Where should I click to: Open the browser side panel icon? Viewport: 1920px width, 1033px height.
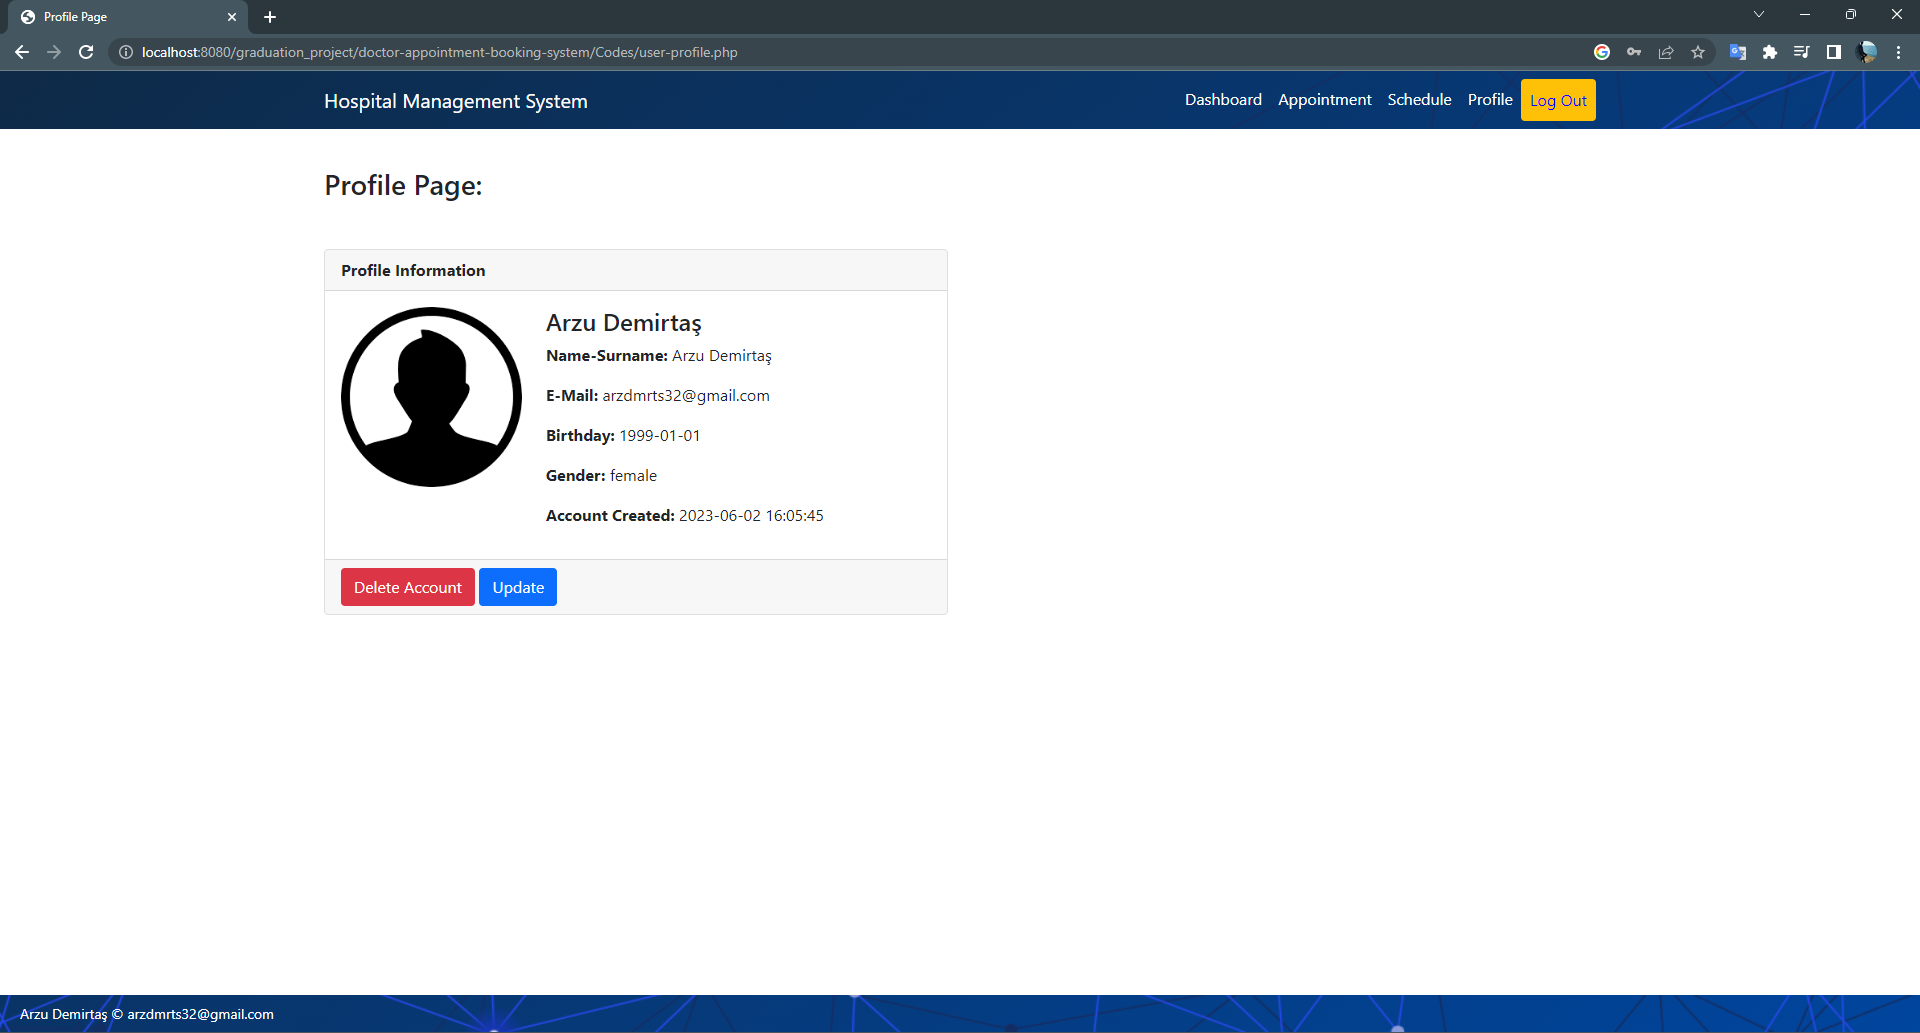(1834, 52)
